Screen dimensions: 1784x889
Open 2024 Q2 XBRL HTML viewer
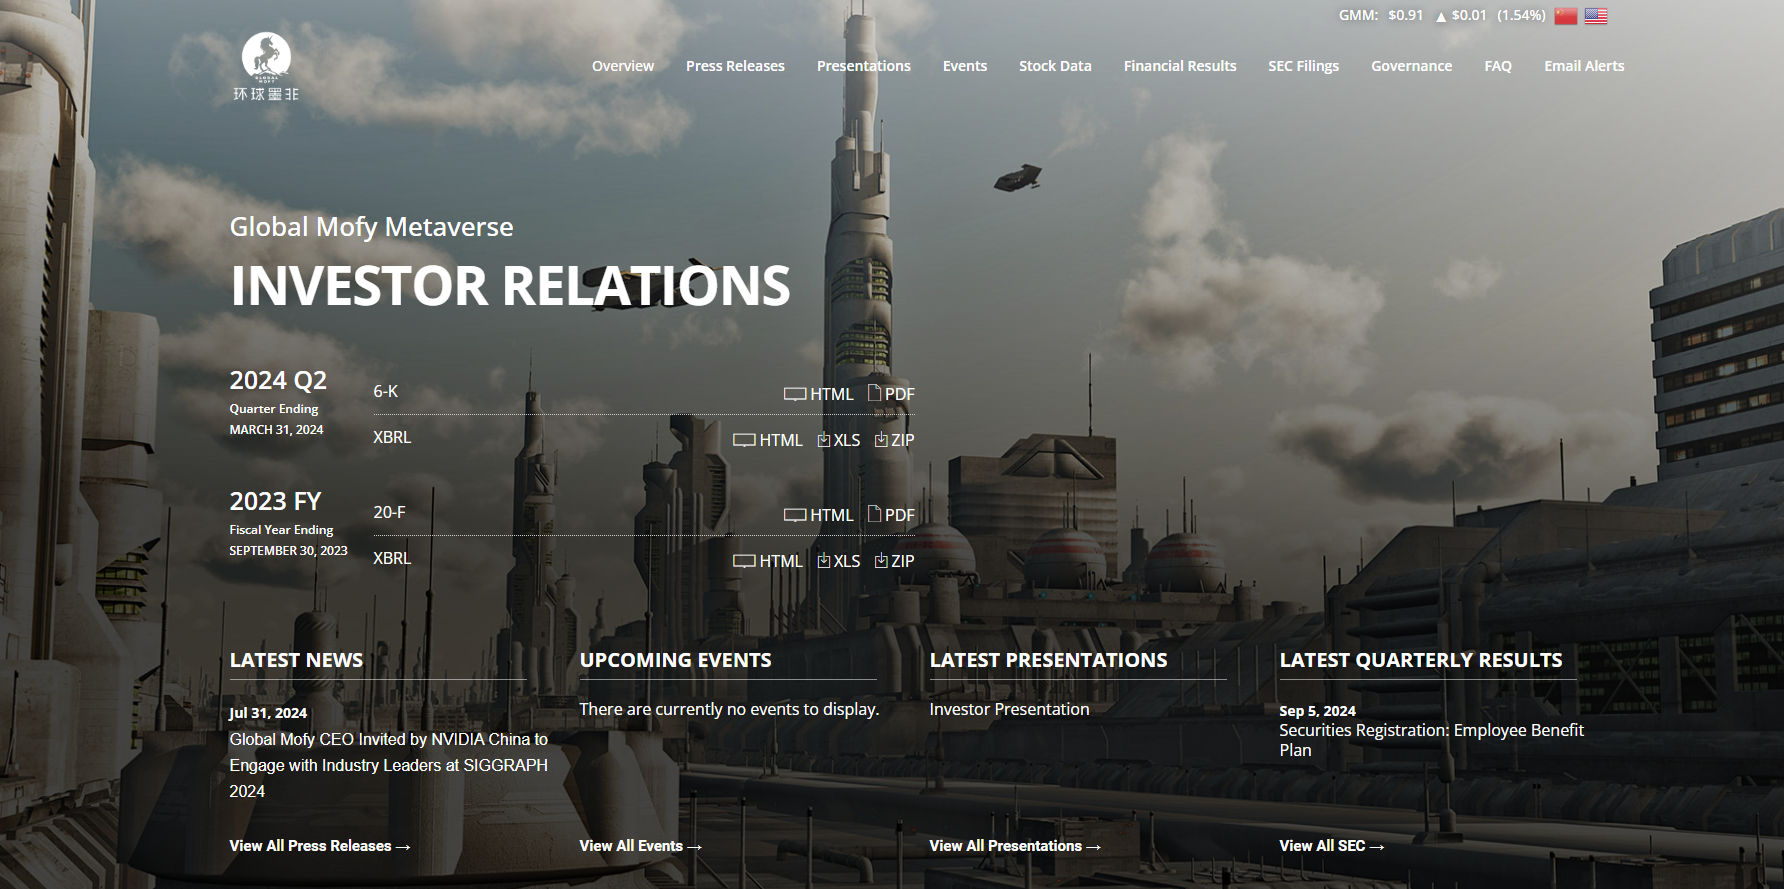click(768, 440)
